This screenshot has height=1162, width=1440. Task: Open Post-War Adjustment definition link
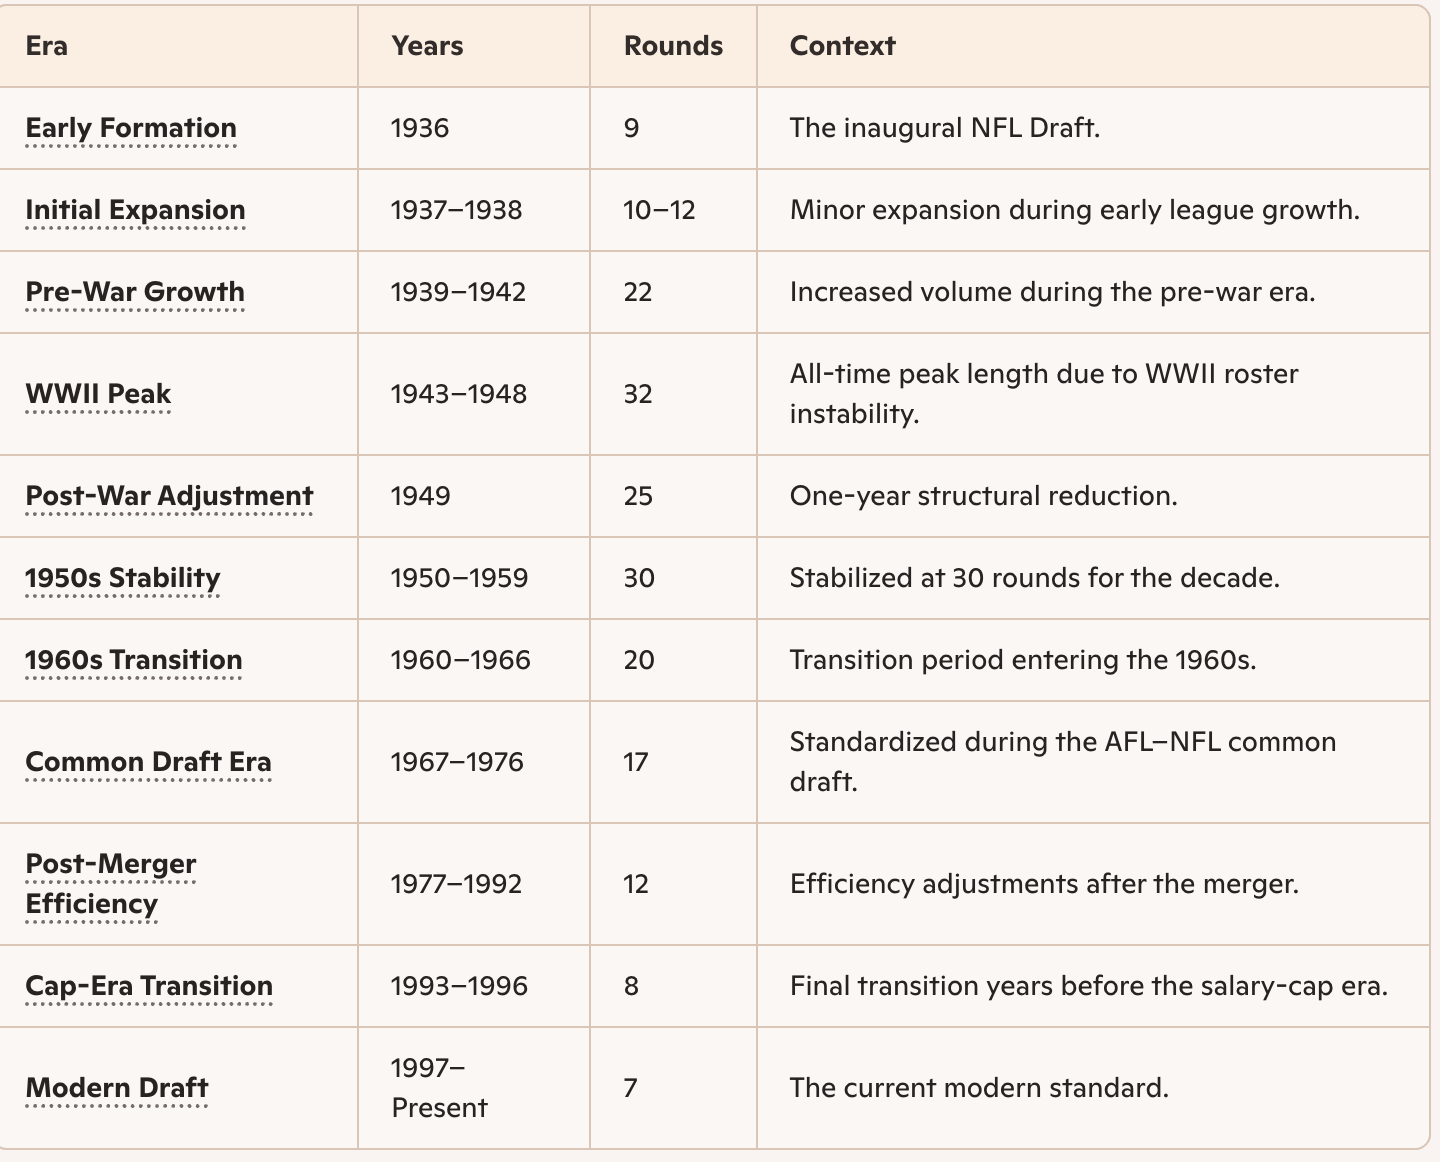[x=169, y=496]
